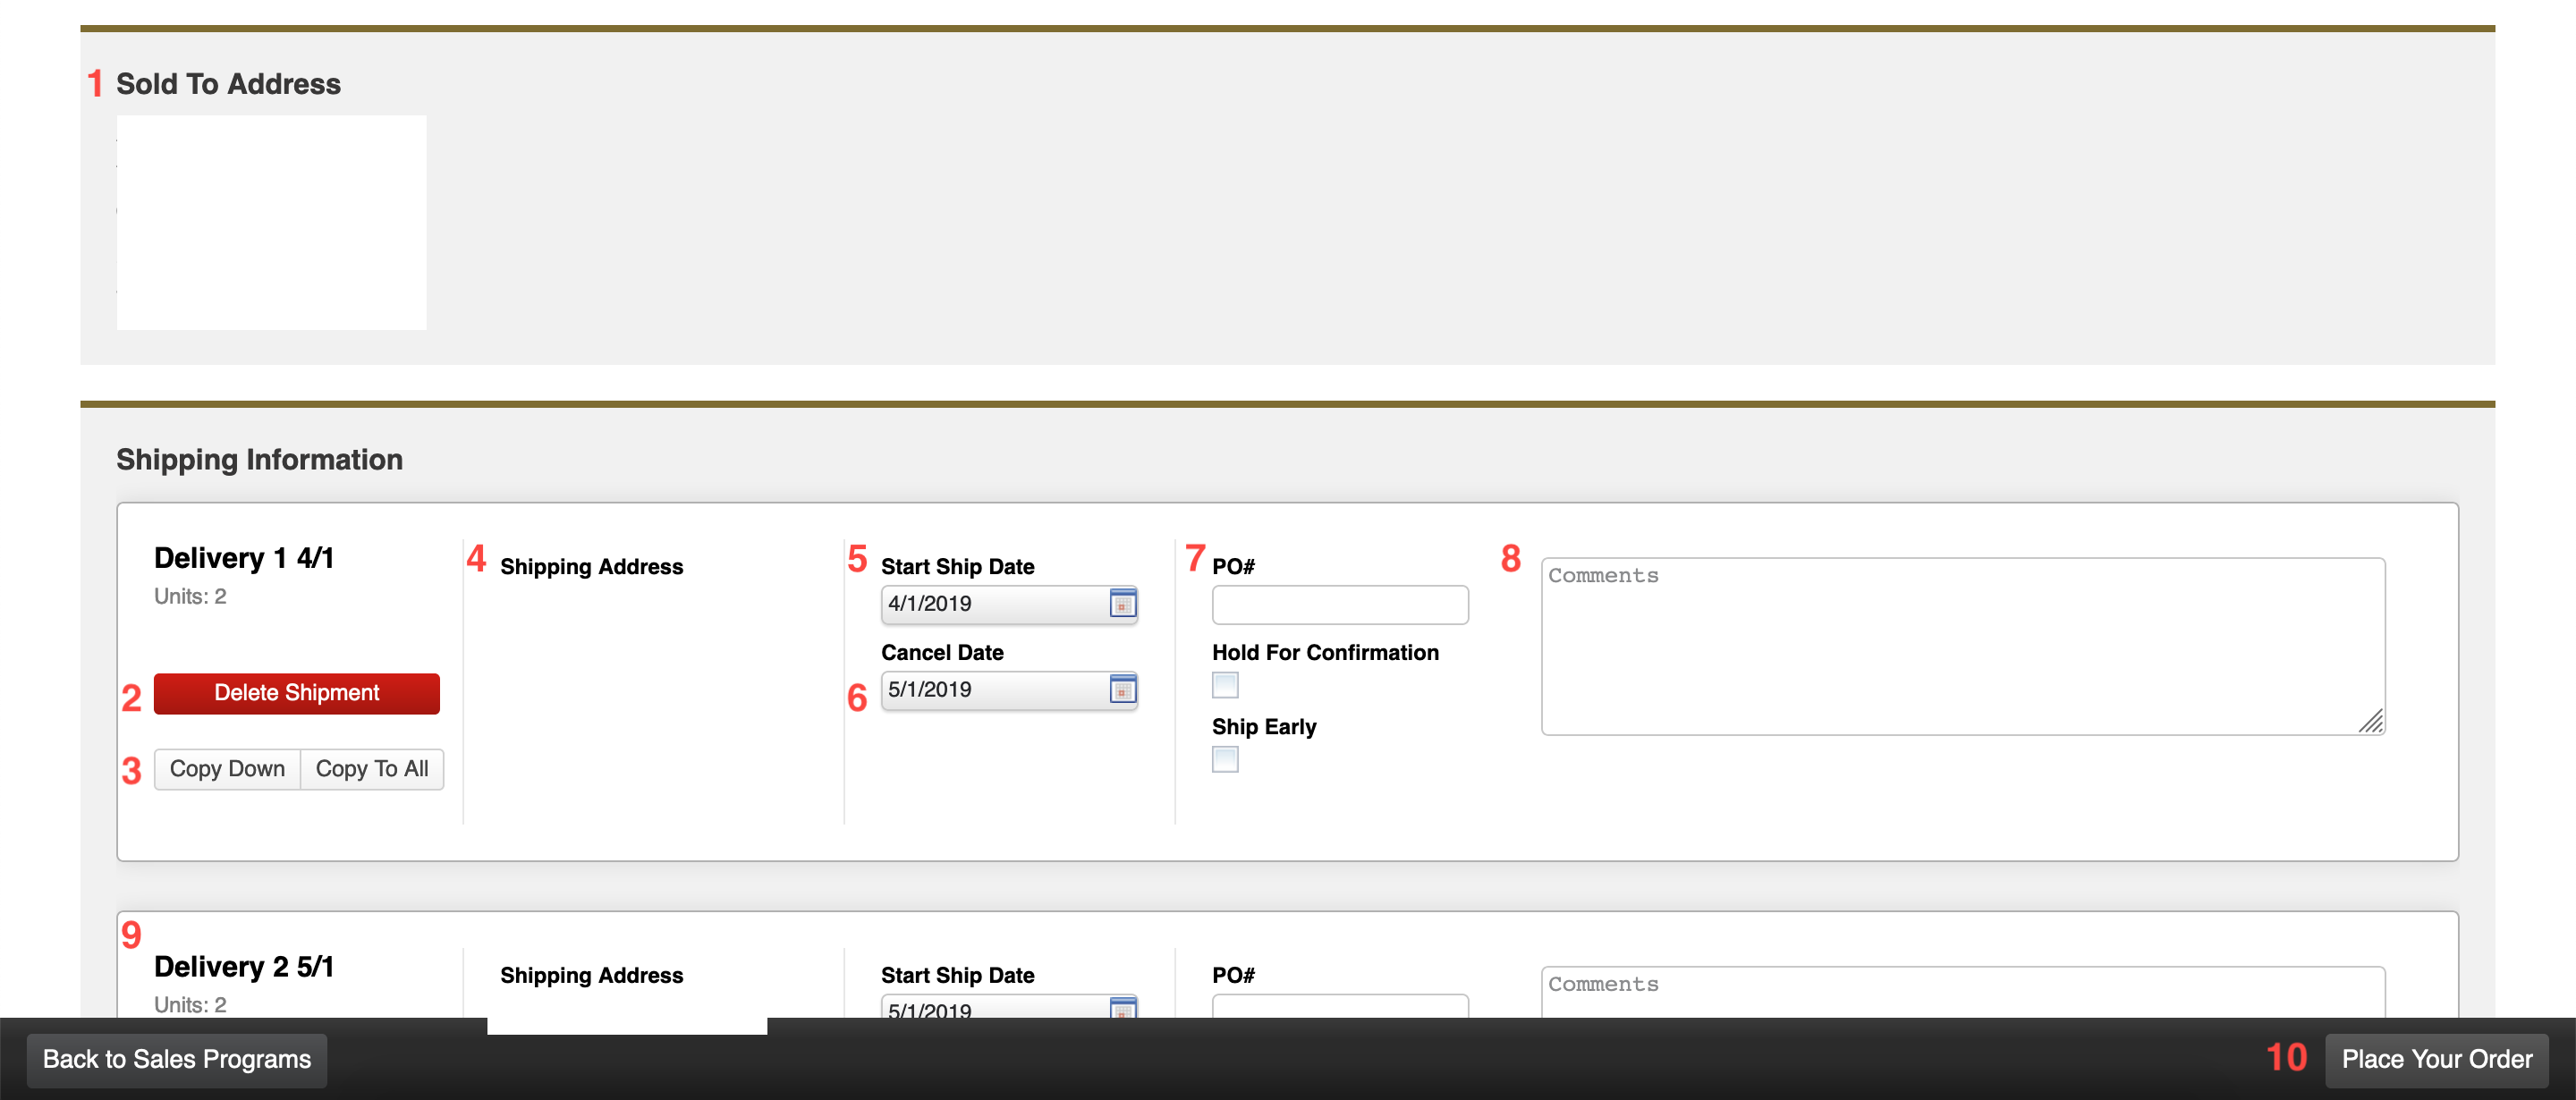Open calendar picker for Start Ship Date
The width and height of the screenshot is (2576, 1100).
[1124, 603]
